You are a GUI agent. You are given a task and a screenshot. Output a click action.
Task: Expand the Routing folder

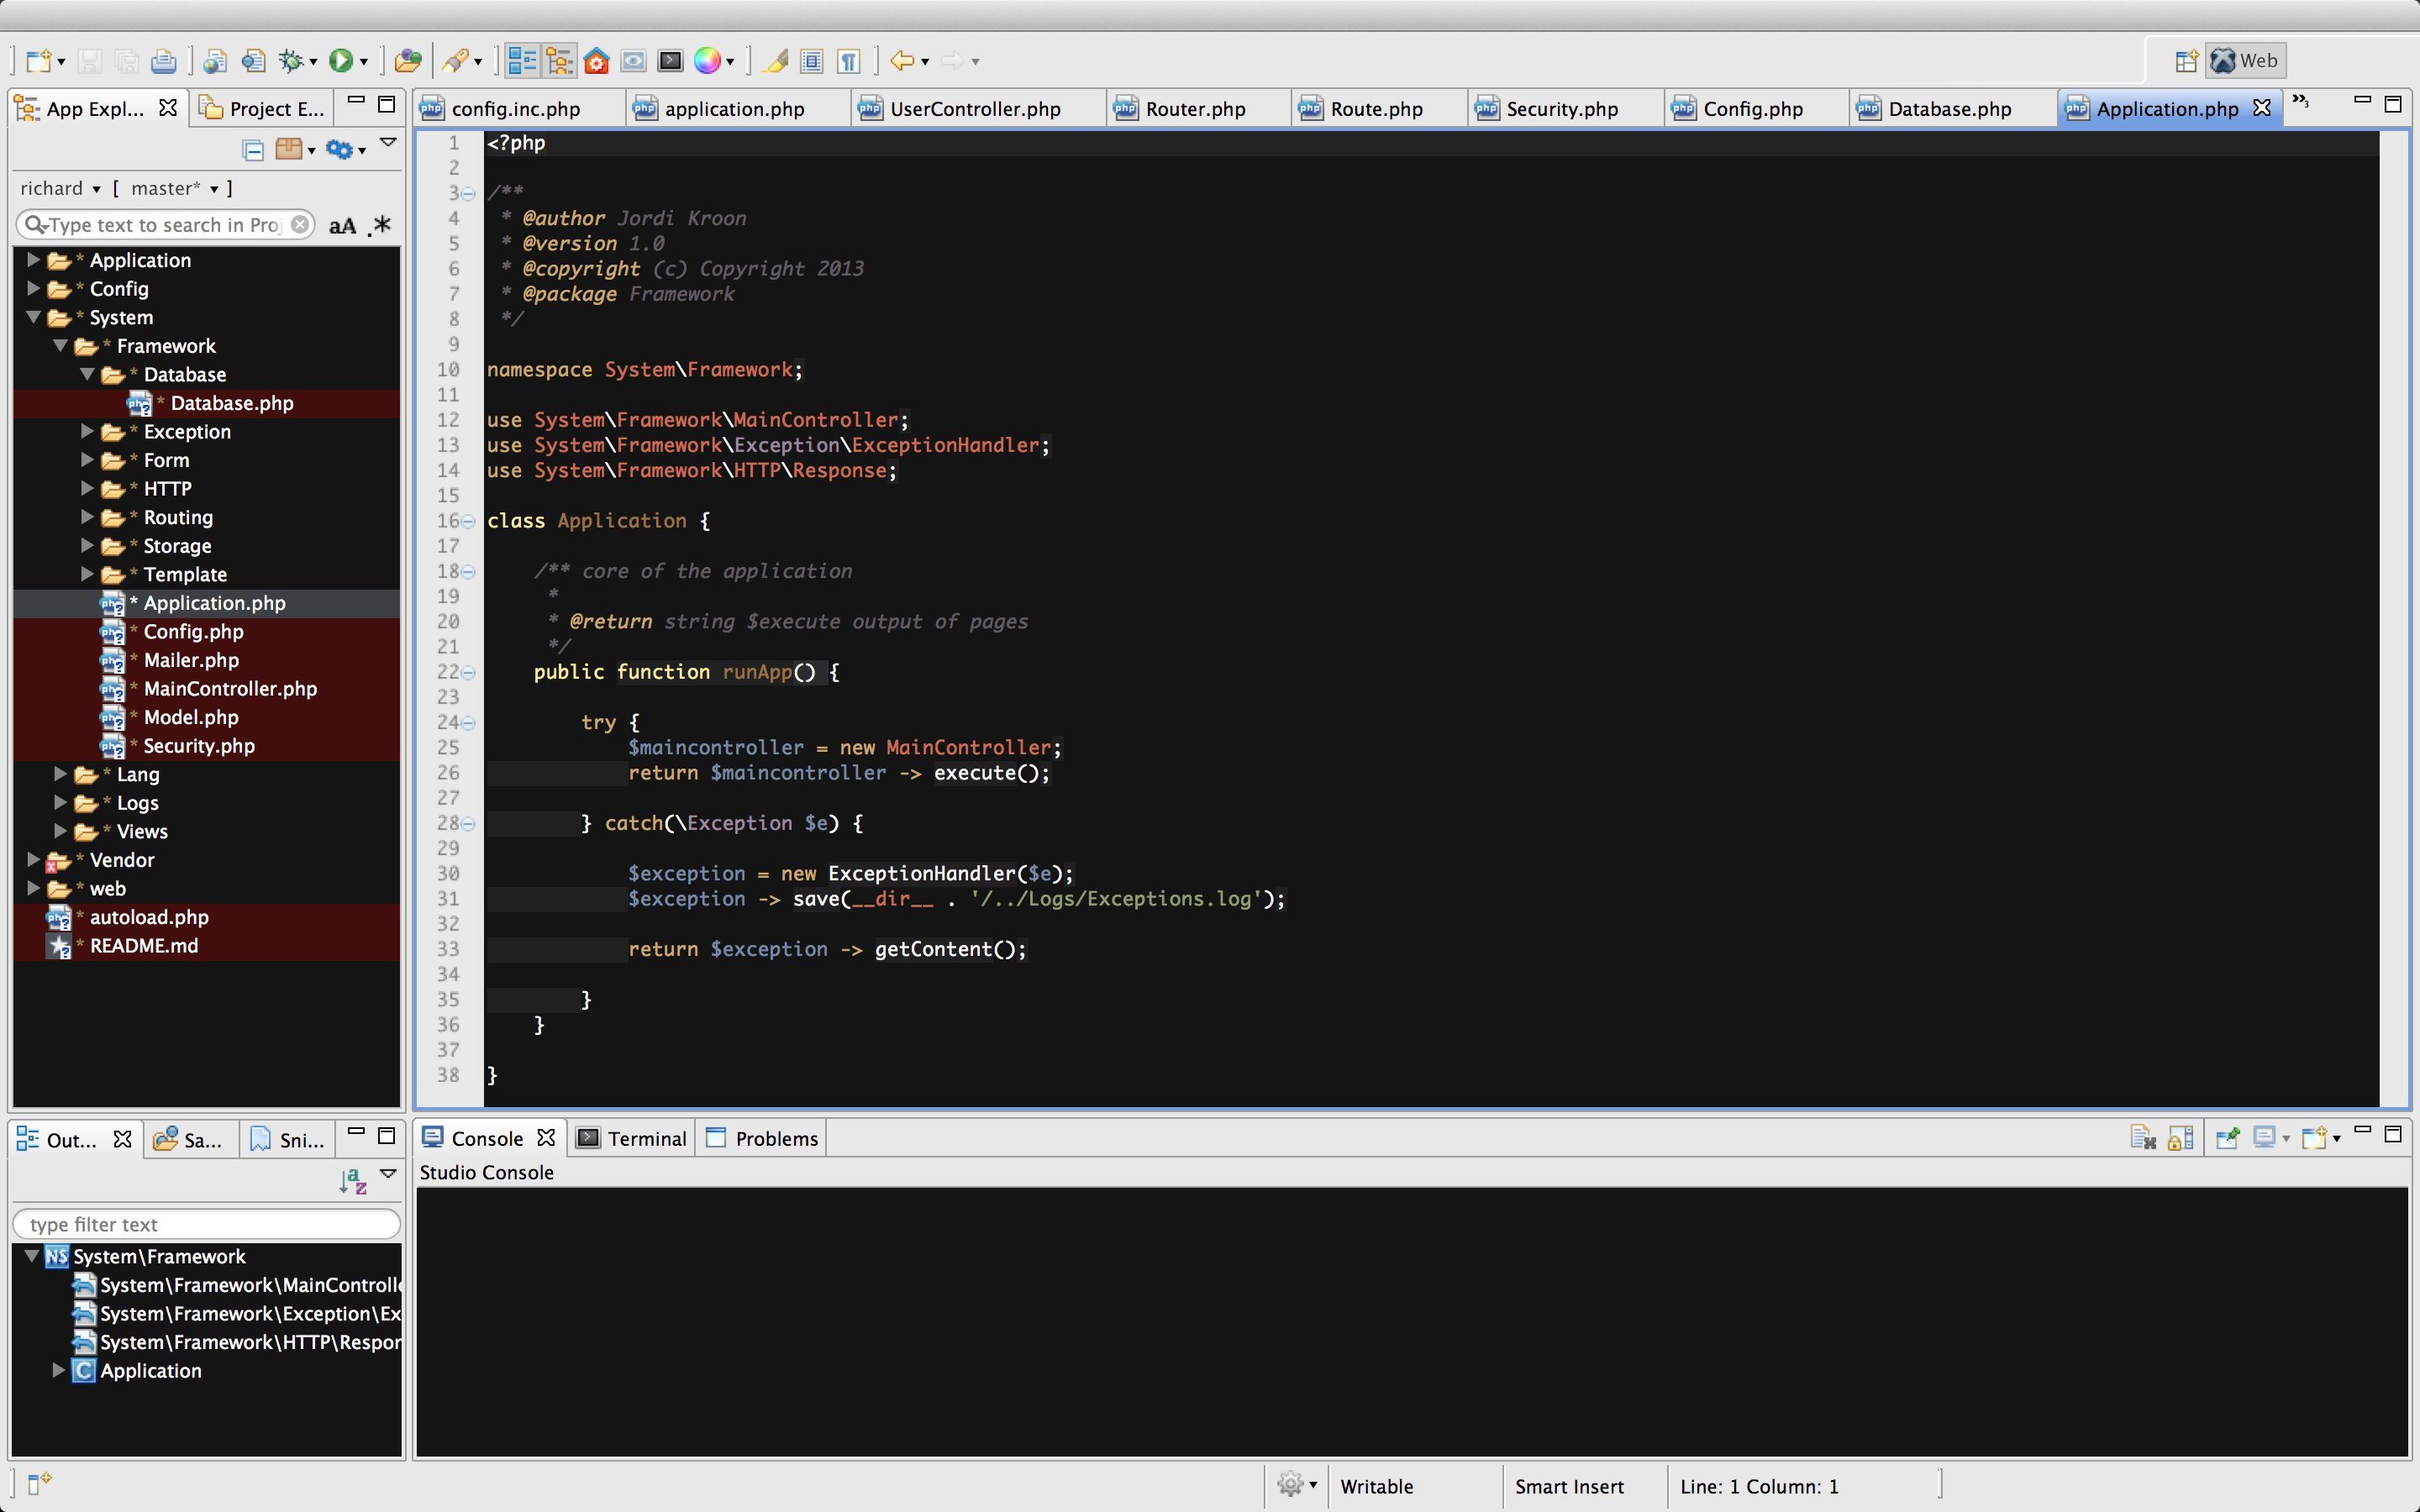(x=87, y=517)
